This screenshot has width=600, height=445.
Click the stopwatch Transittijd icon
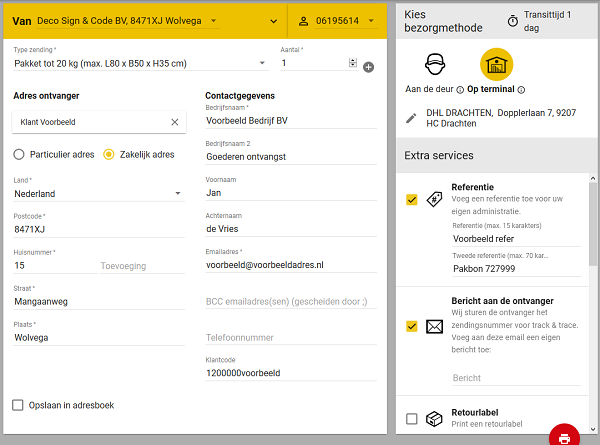[513, 21]
